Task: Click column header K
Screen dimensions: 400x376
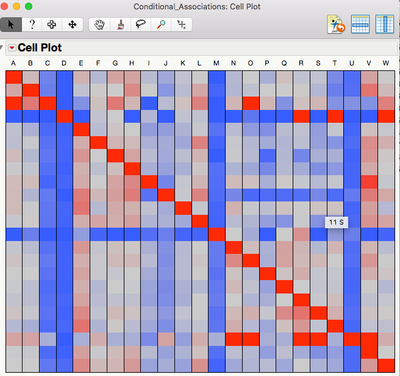Action: click(183, 63)
